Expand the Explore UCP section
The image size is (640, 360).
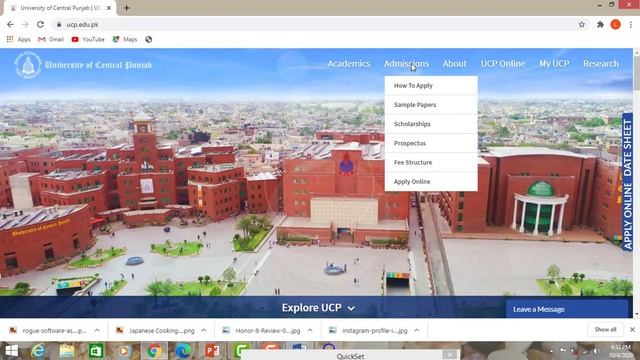click(318, 307)
